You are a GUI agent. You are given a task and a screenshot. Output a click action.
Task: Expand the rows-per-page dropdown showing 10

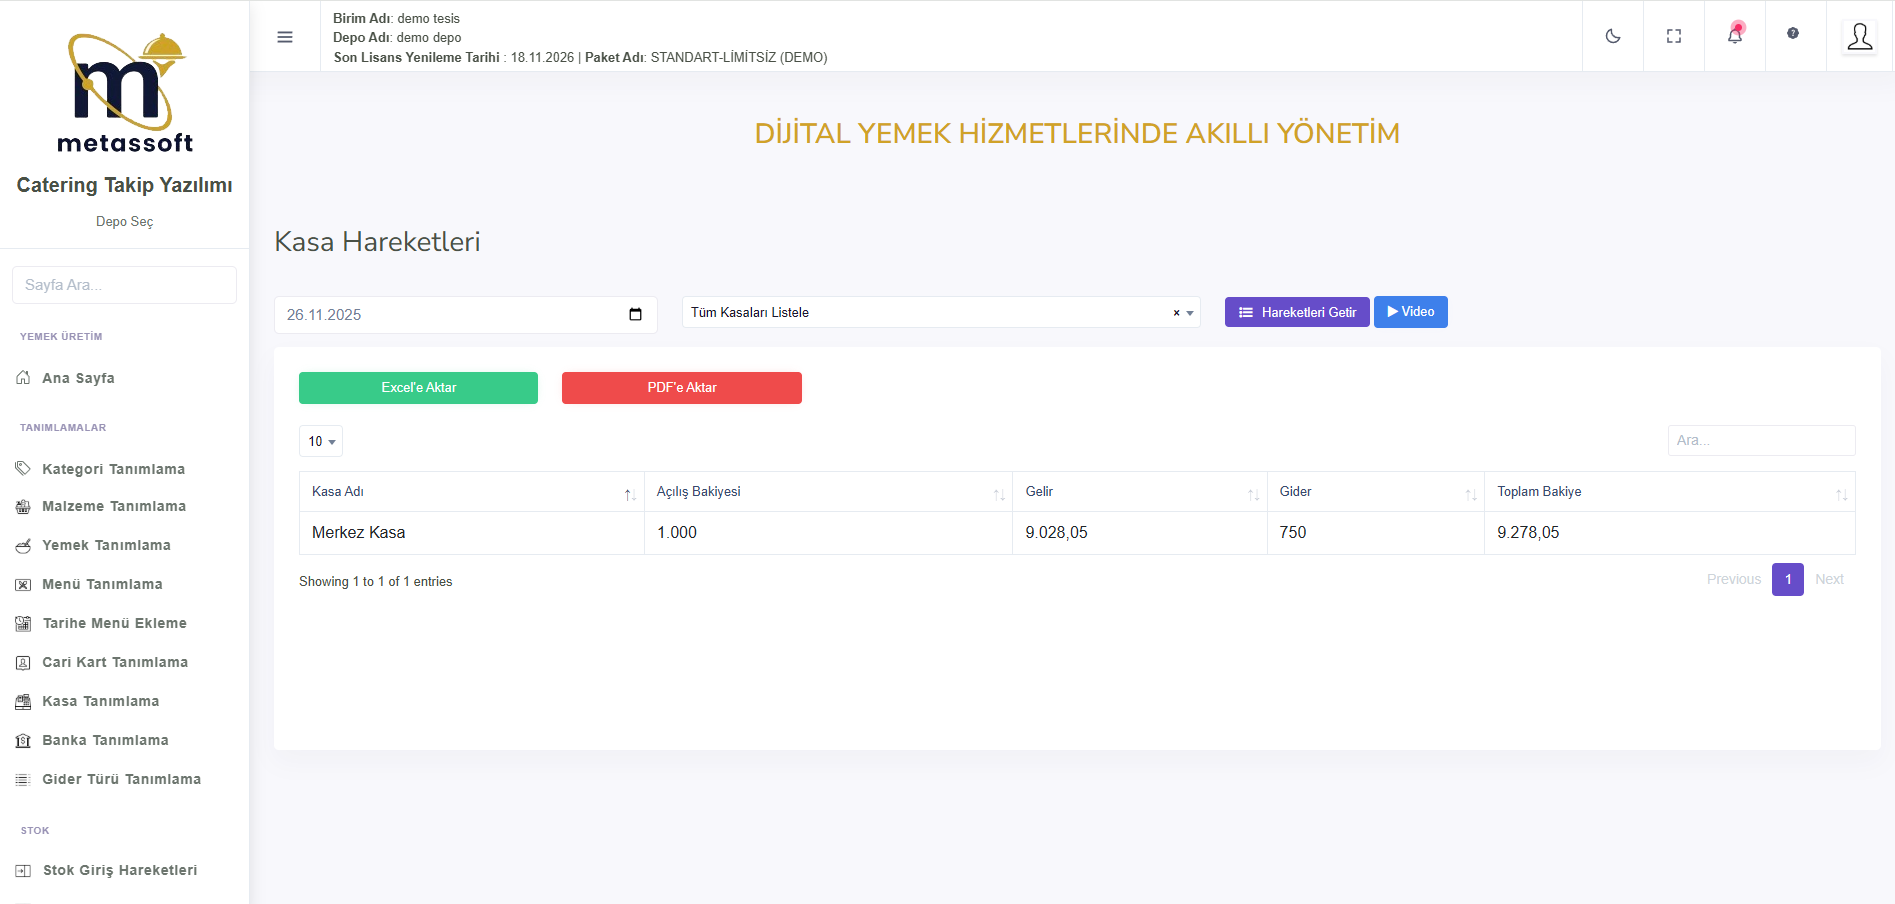click(321, 441)
